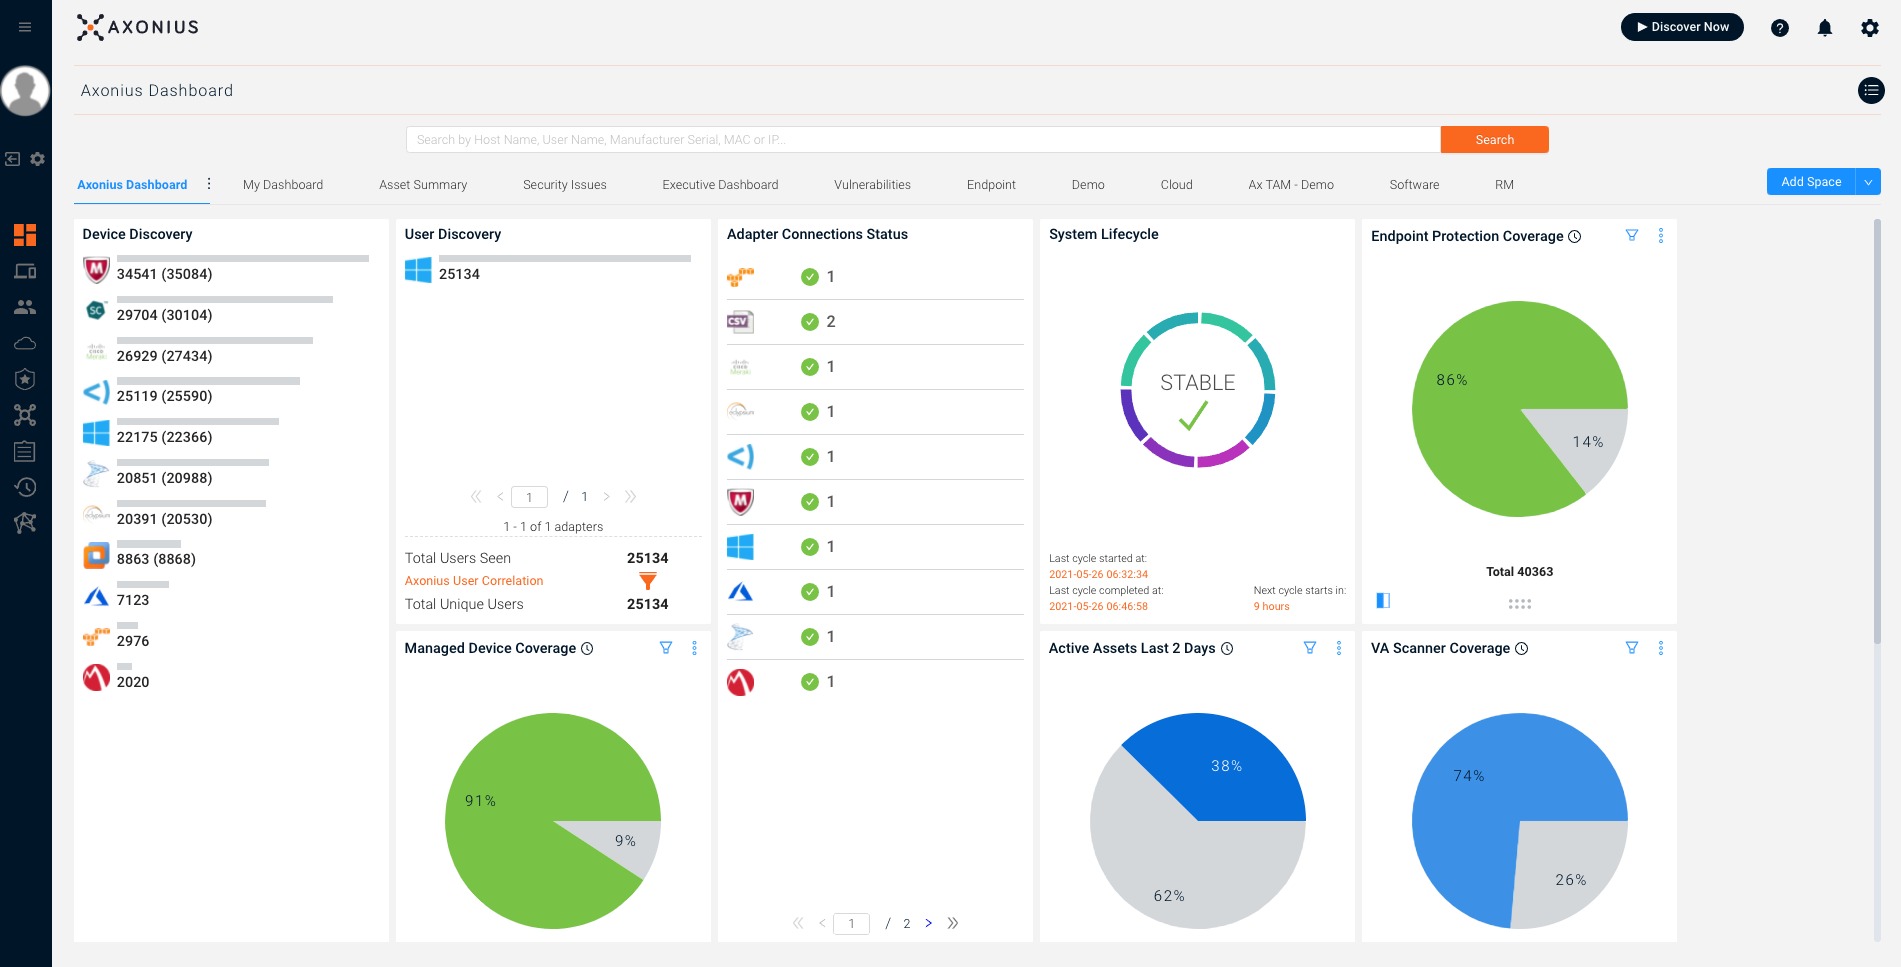Filter the Endpoint Protection Coverage chart
The image size is (1901, 967).
pyautogui.click(x=1631, y=236)
